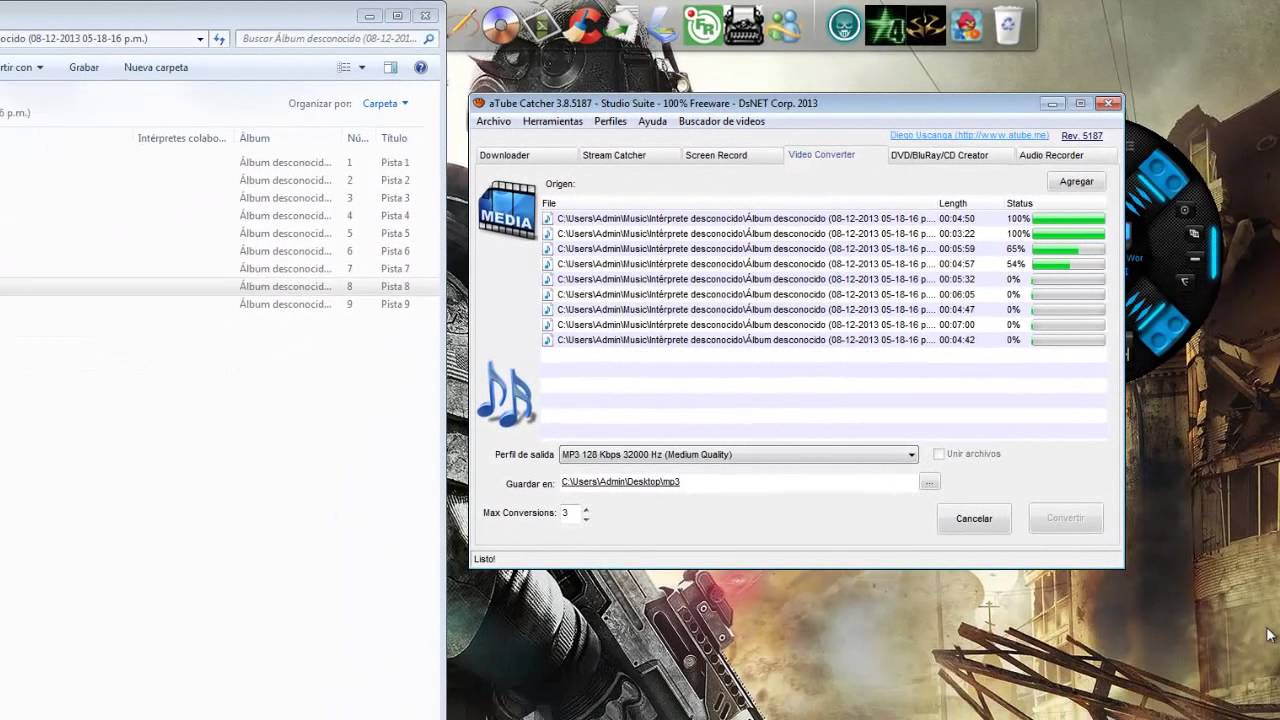This screenshot has width=1280, height=720.
Task: Click the blue music notes icon
Action: coord(506,395)
